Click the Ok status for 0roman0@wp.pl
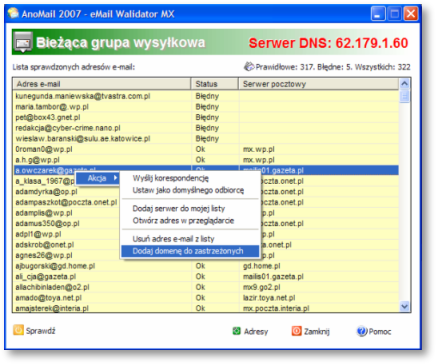 click(200, 149)
